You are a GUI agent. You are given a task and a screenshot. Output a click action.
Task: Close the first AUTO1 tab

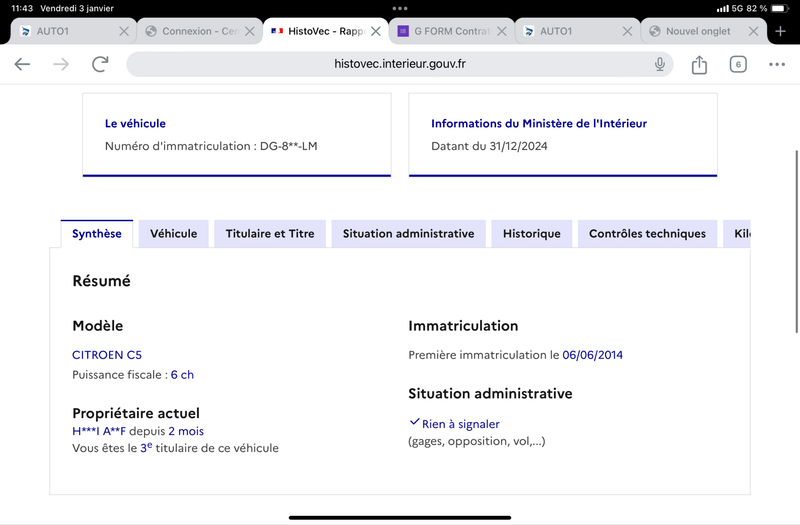(x=123, y=31)
